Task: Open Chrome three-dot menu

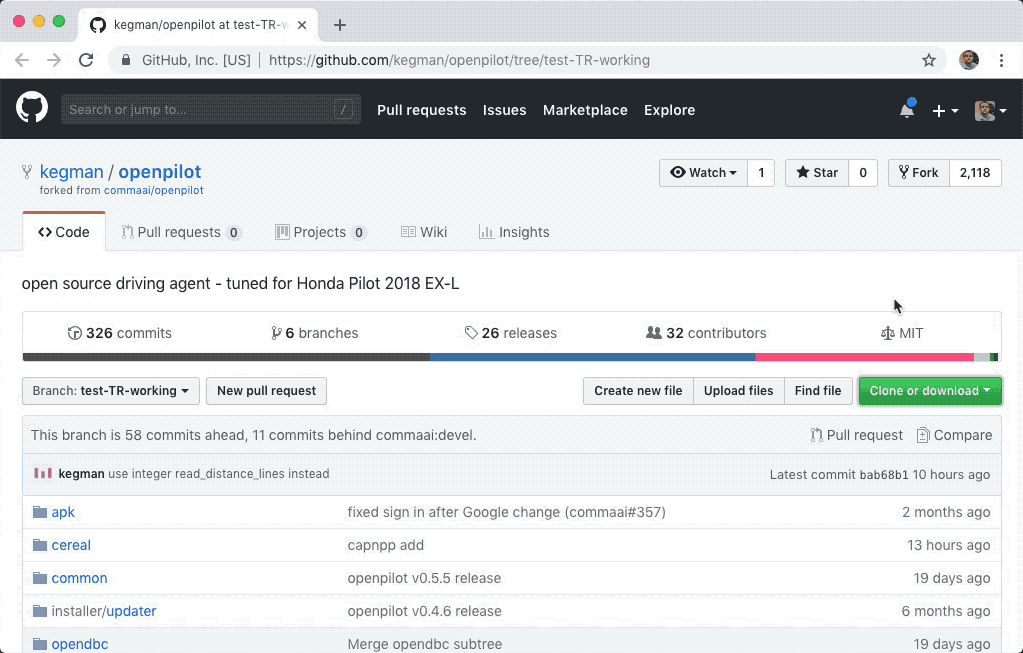Action: tap(1001, 60)
